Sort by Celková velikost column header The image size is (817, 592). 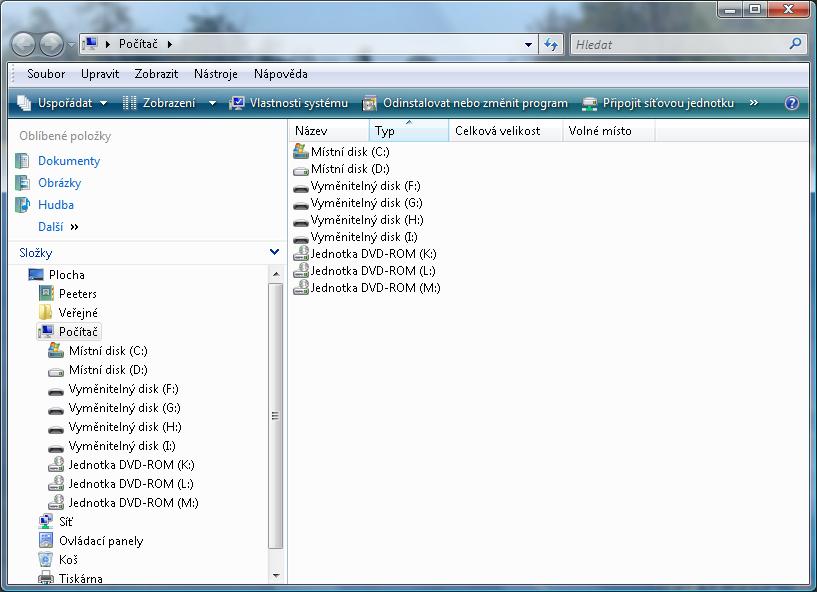click(x=497, y=131)
